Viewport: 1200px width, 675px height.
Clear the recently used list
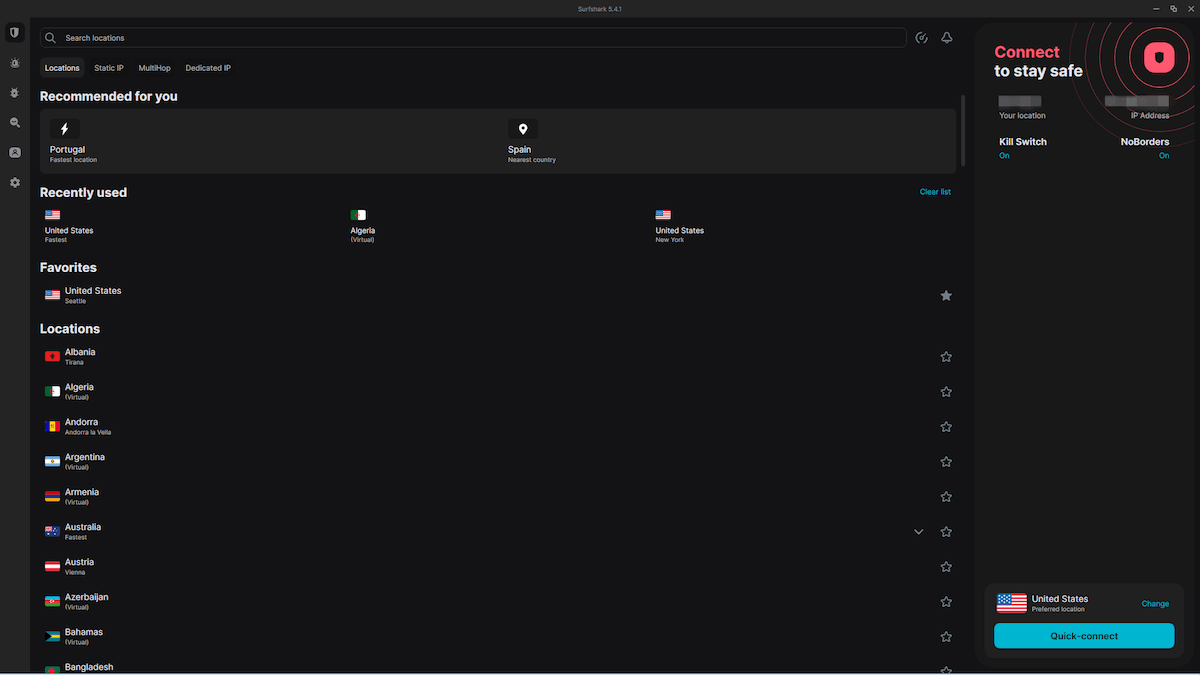click(935, 191)
